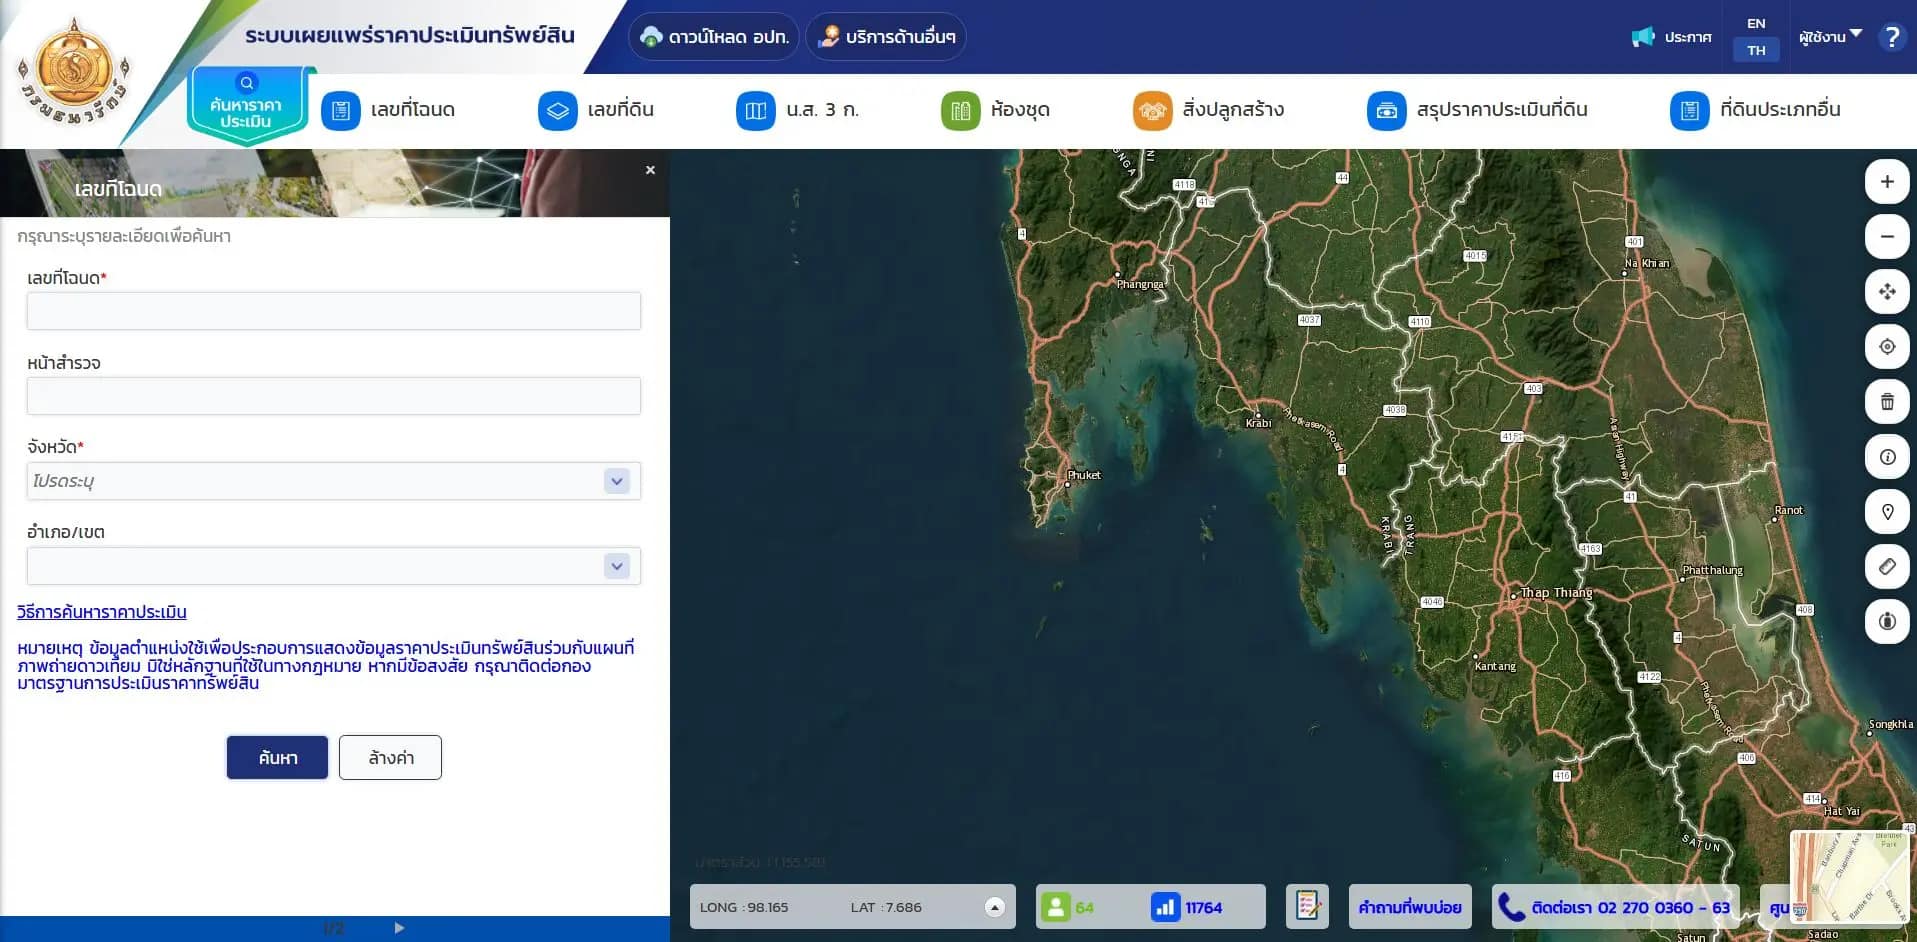Choose the ruler measurement tool

(1887, 567)
